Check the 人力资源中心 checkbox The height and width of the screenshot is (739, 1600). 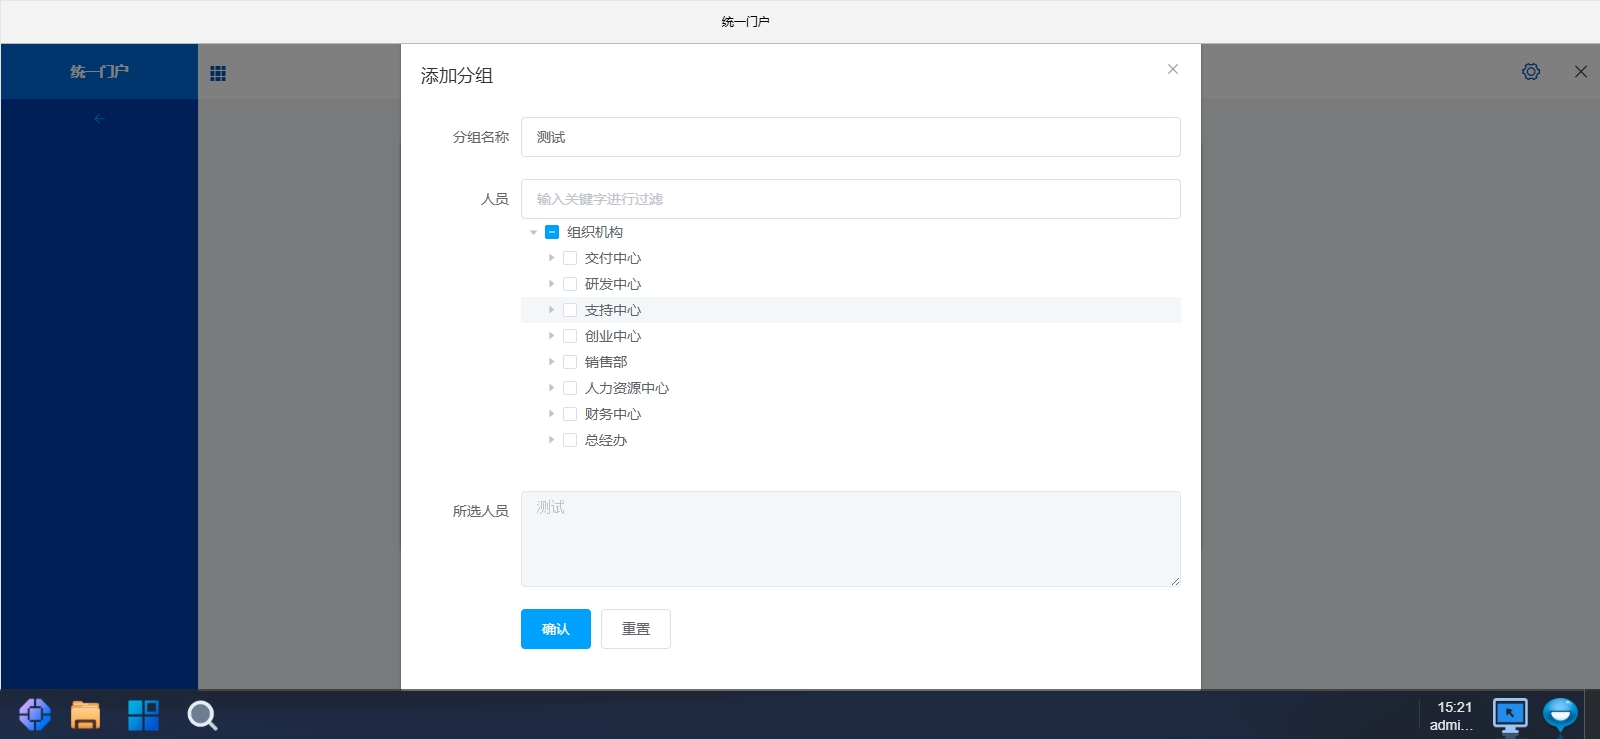coord(570,388)
